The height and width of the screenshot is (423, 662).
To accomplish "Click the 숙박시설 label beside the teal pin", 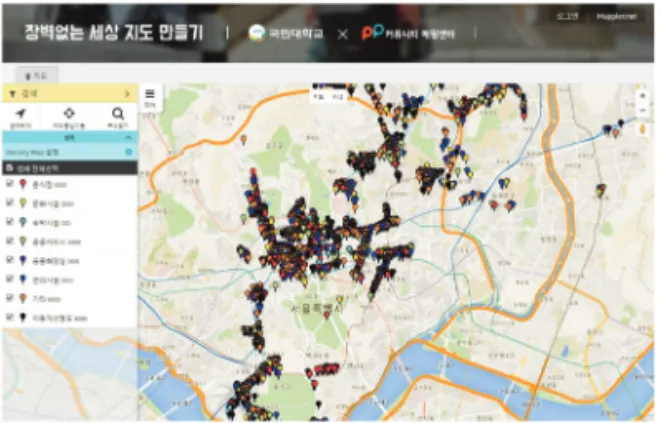I will (52, 222).
